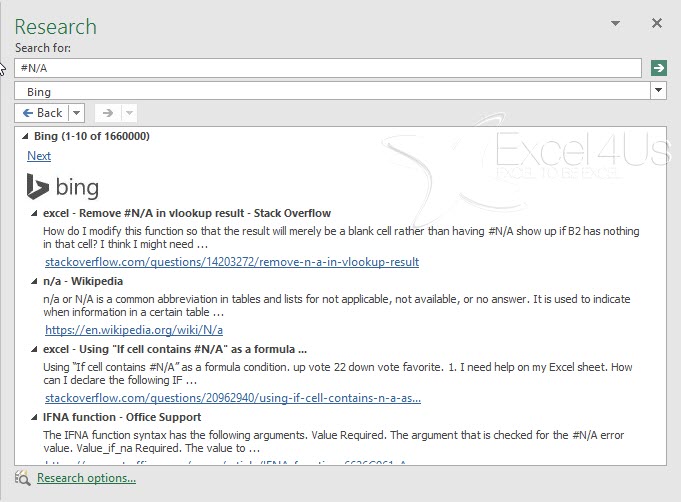Click the Search for input field
681x502 pixels.
tap(328, 68)
